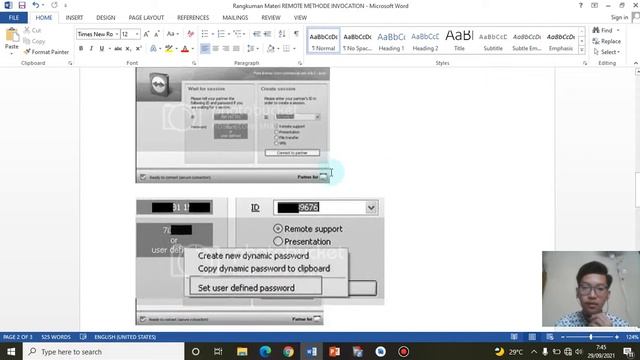Toggle italic formatting
The width and height of the screenshot is (640, 360).
91,49
